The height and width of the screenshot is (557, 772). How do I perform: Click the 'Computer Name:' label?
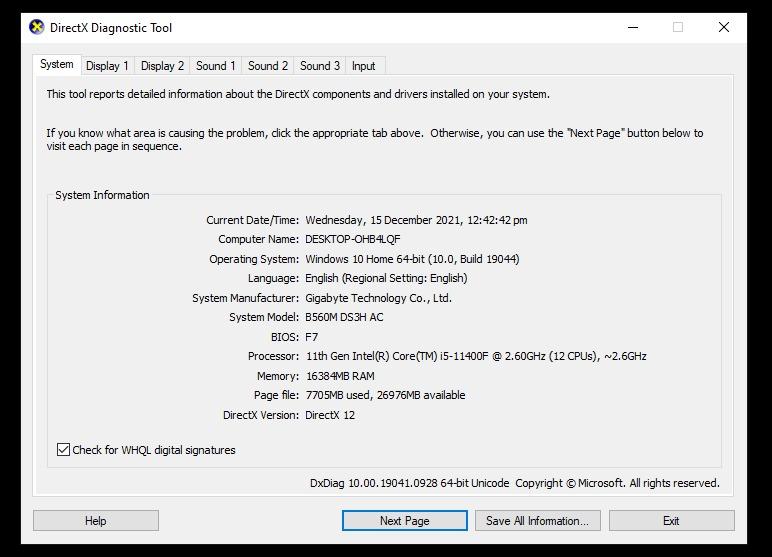[x=258, y=239]
